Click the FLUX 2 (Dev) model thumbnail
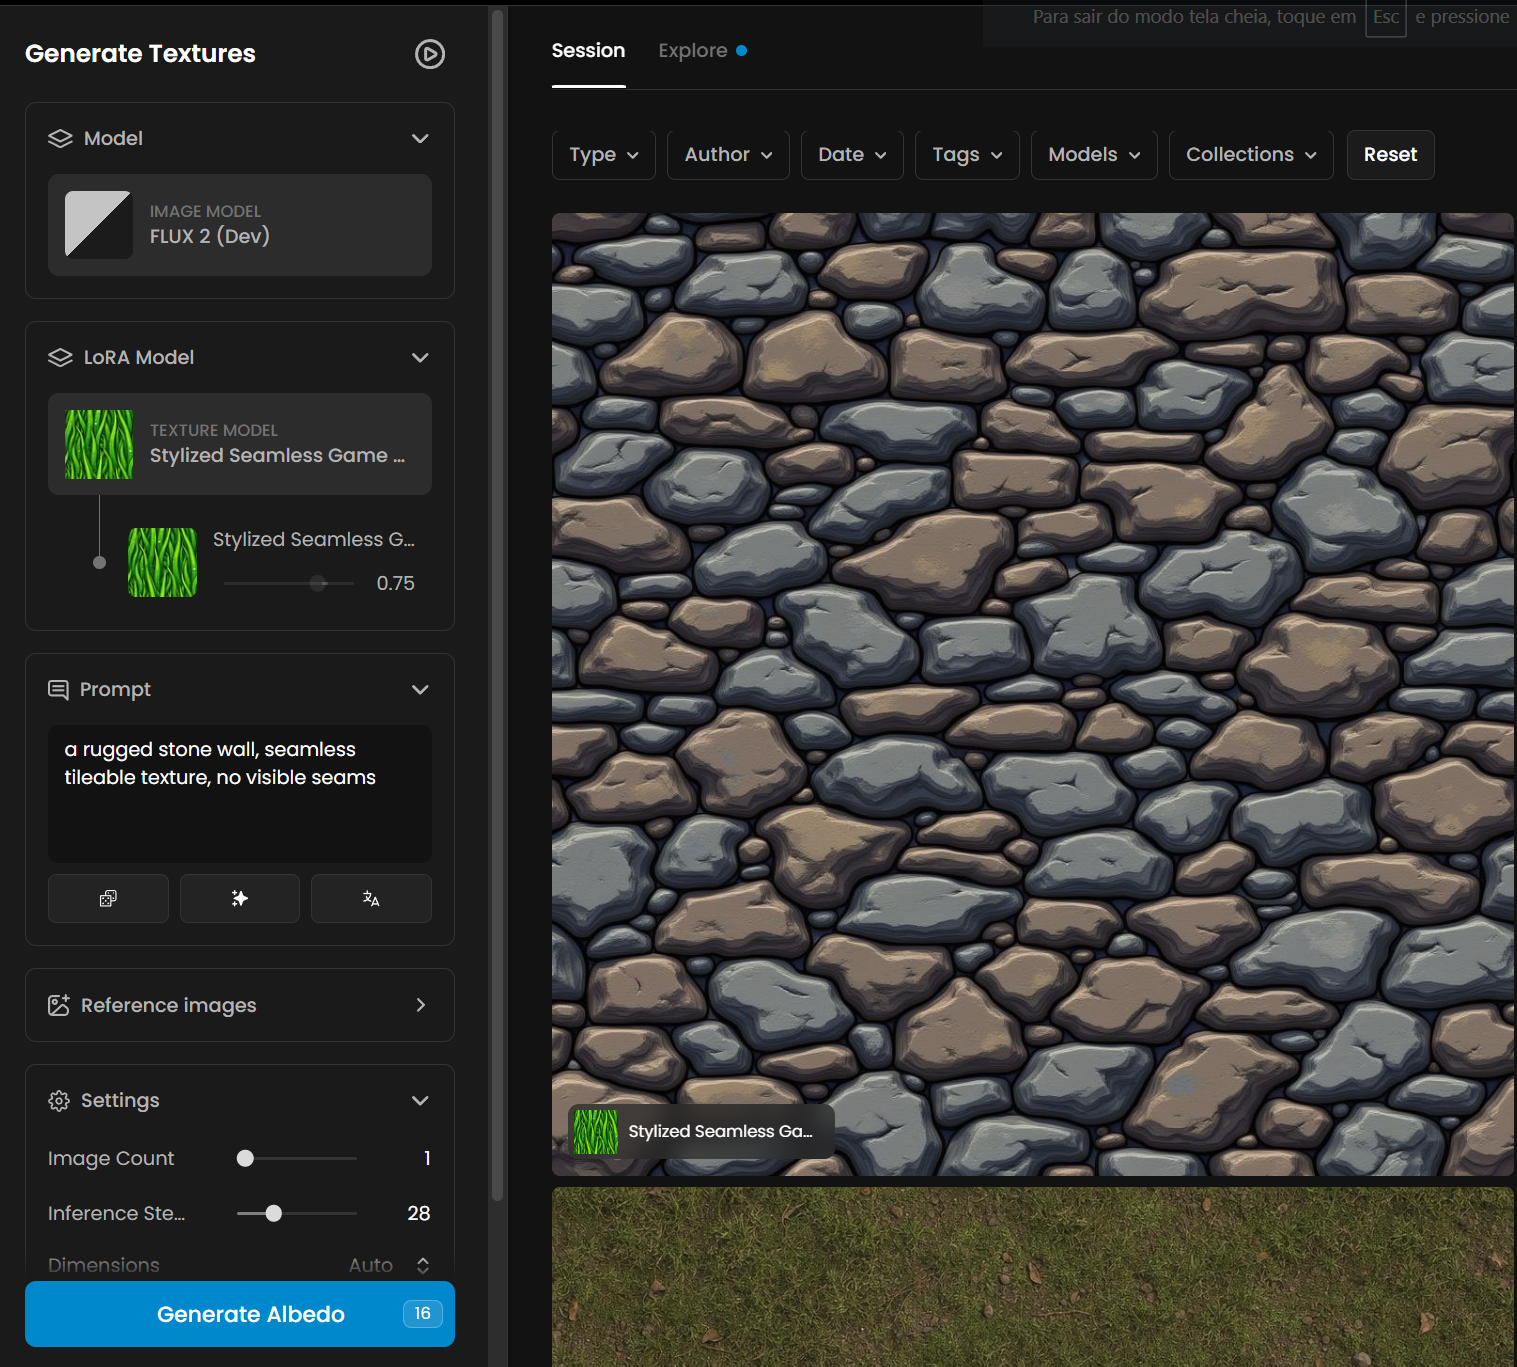 tap(98, 225)
